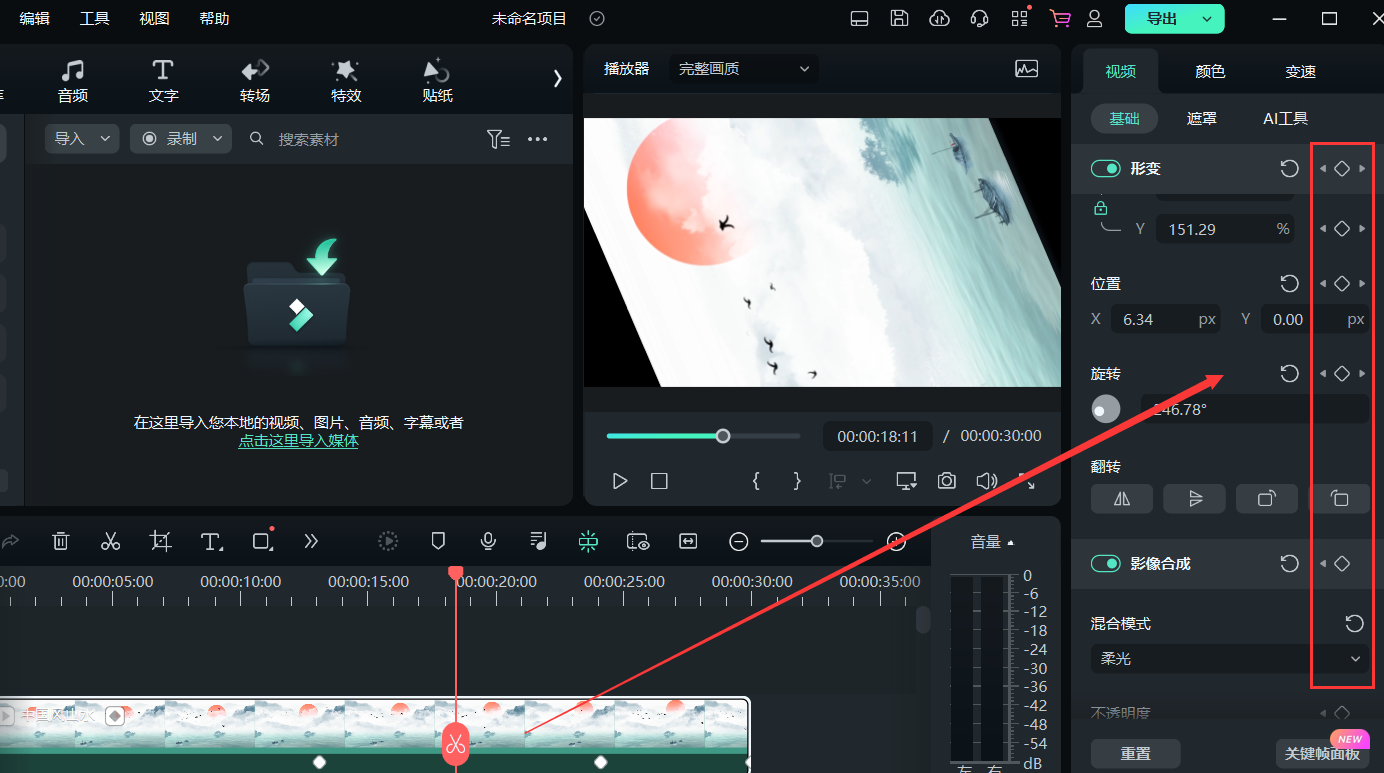
Task: Click the 点击这里导入媒体 import link
Action: (x=298, y=440)
